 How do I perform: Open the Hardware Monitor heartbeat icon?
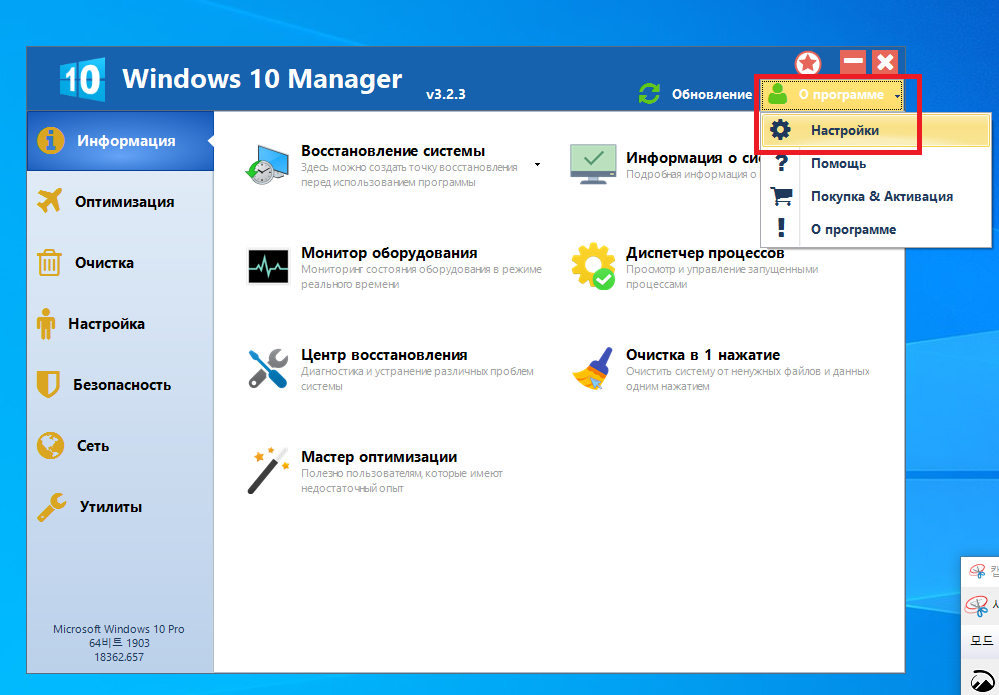tap(268, 267)
